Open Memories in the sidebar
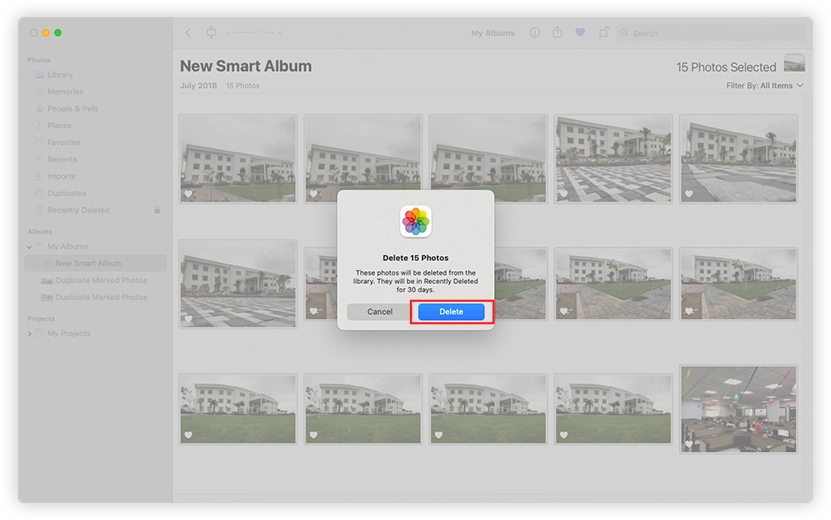Viewport: 831px width, 520px height. point(65,92)
